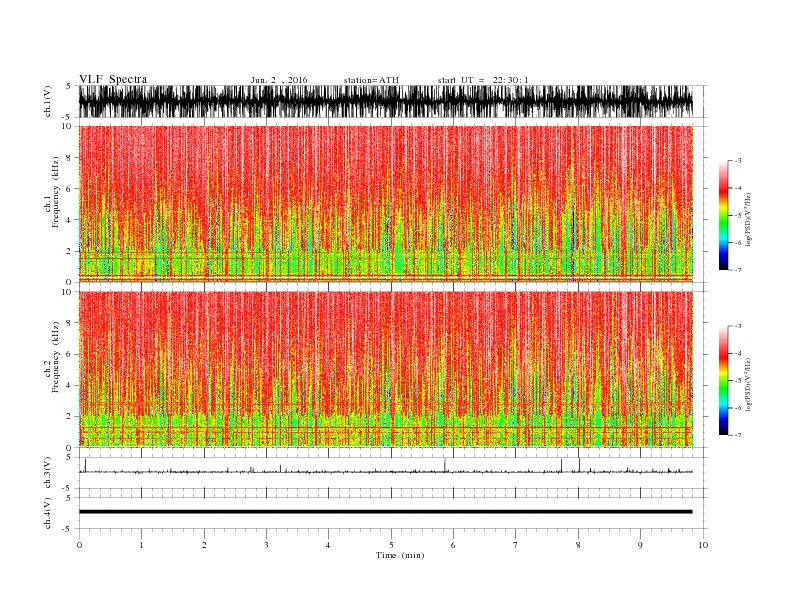Viewport: 792px width, 612px height.
Task: Click the time axis tick label "1"
Action: pos(141,545)
